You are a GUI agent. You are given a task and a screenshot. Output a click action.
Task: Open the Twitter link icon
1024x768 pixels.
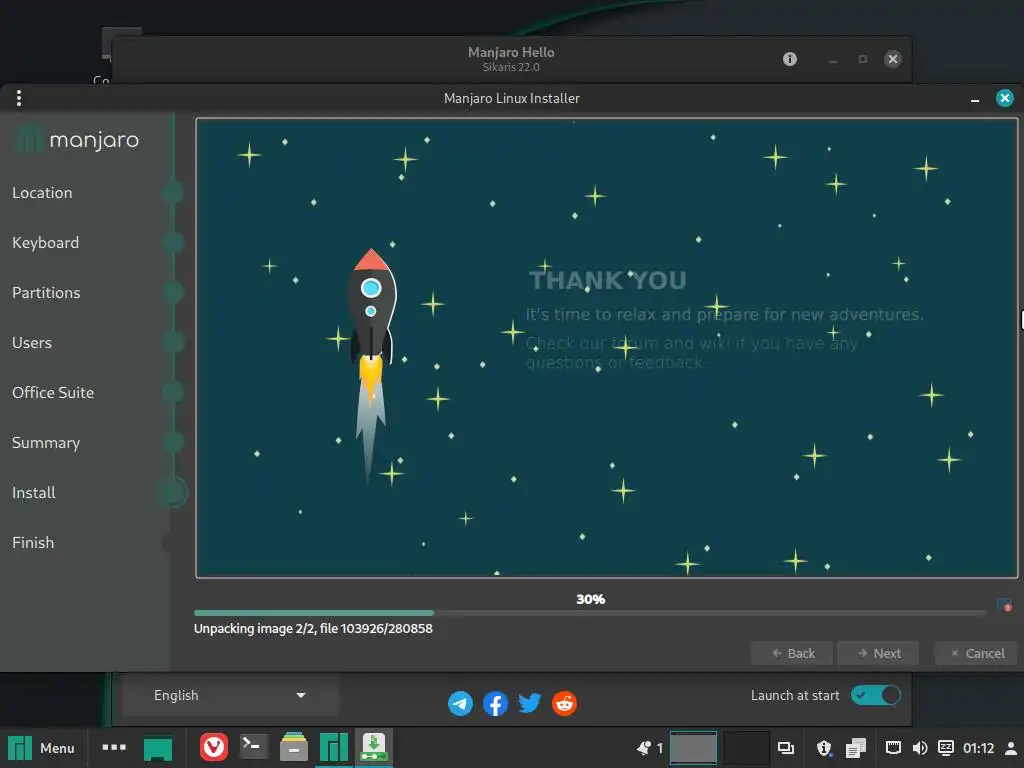(x=530, y=703)
